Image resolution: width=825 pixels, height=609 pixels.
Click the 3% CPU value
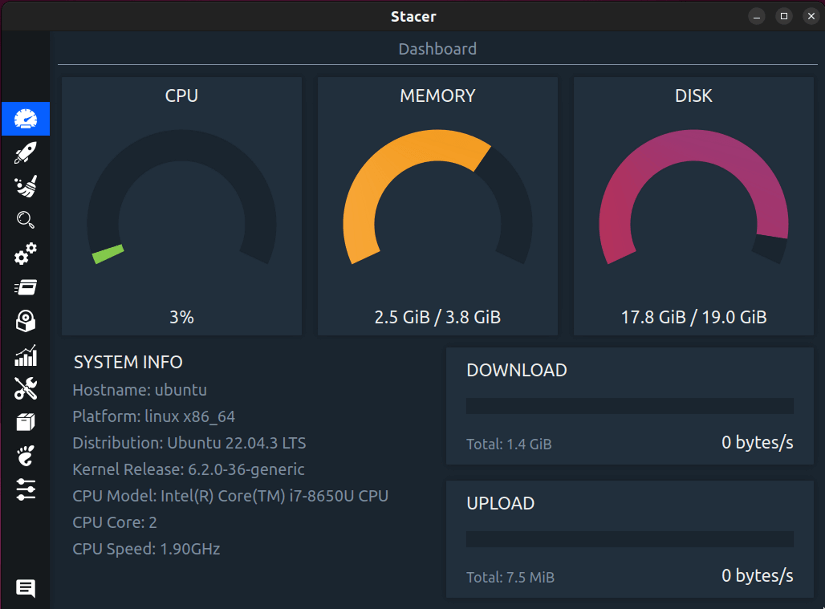point(182,317)
